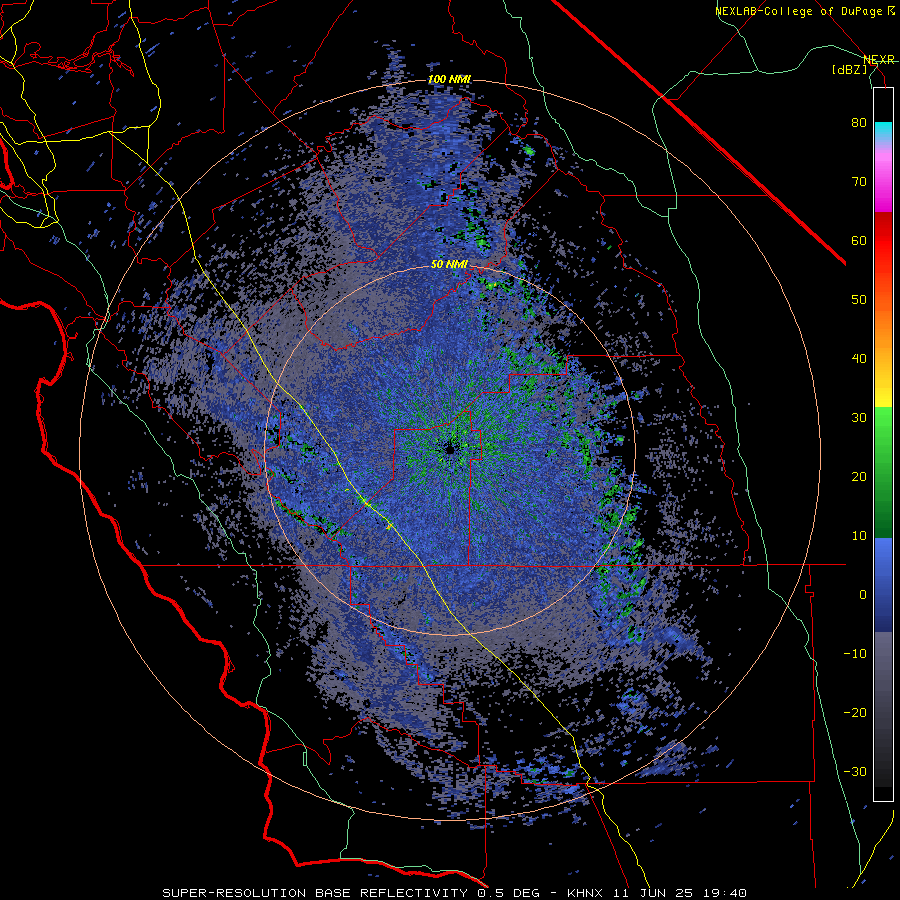This screenshot has width=900, height=900.
Task: Click the -30 value on dBZ scale
Action: click(x=855, y=771)
